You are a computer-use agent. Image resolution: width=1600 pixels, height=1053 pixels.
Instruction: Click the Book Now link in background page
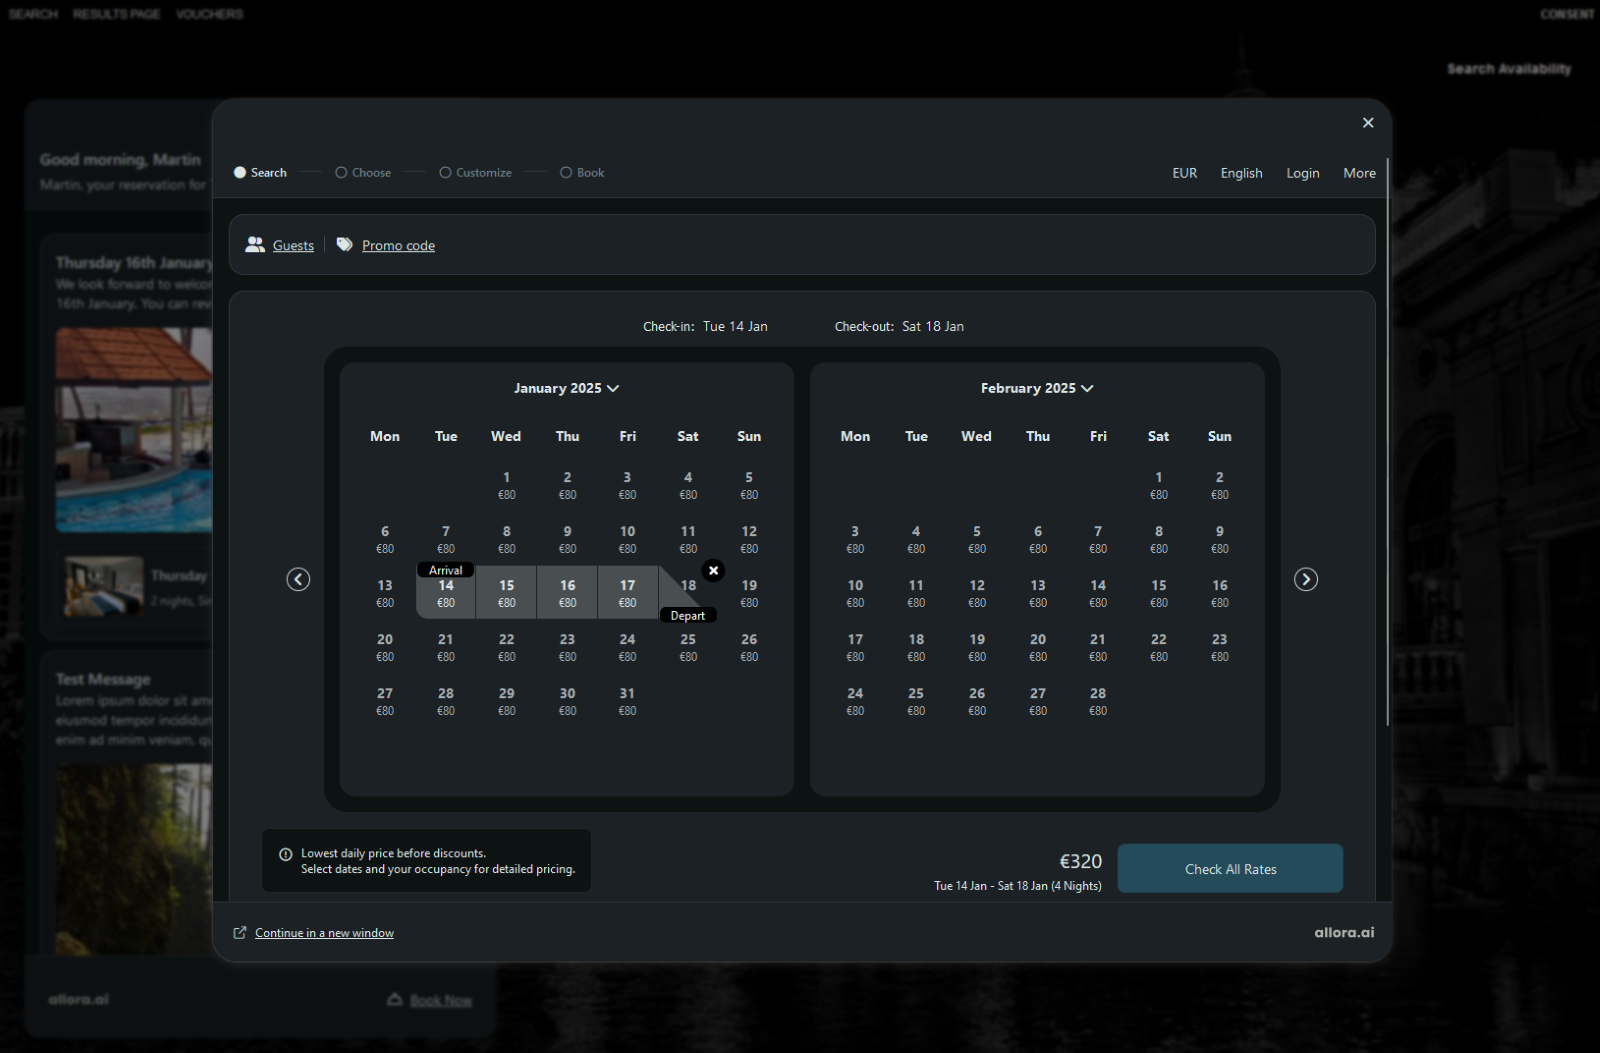[x=441, y=1000]
